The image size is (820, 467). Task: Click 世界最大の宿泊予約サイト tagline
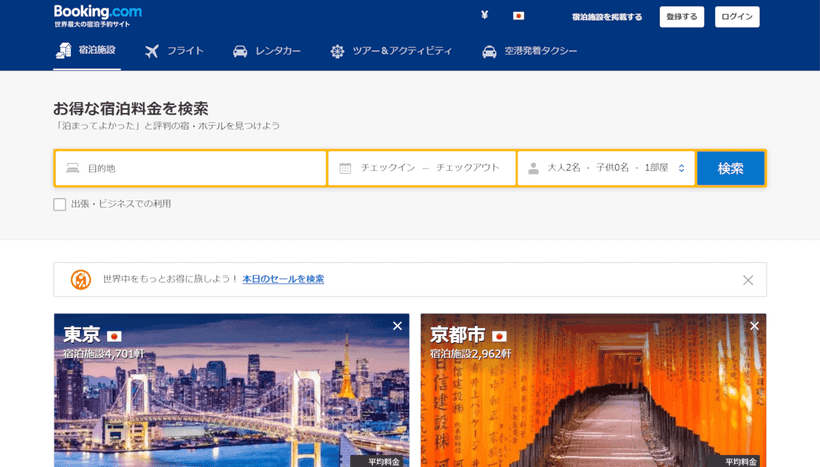(92, 24)
